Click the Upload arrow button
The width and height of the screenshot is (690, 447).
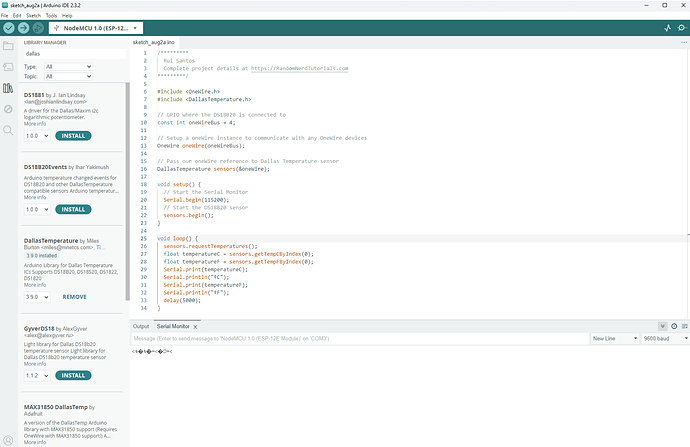click(23, 28)
